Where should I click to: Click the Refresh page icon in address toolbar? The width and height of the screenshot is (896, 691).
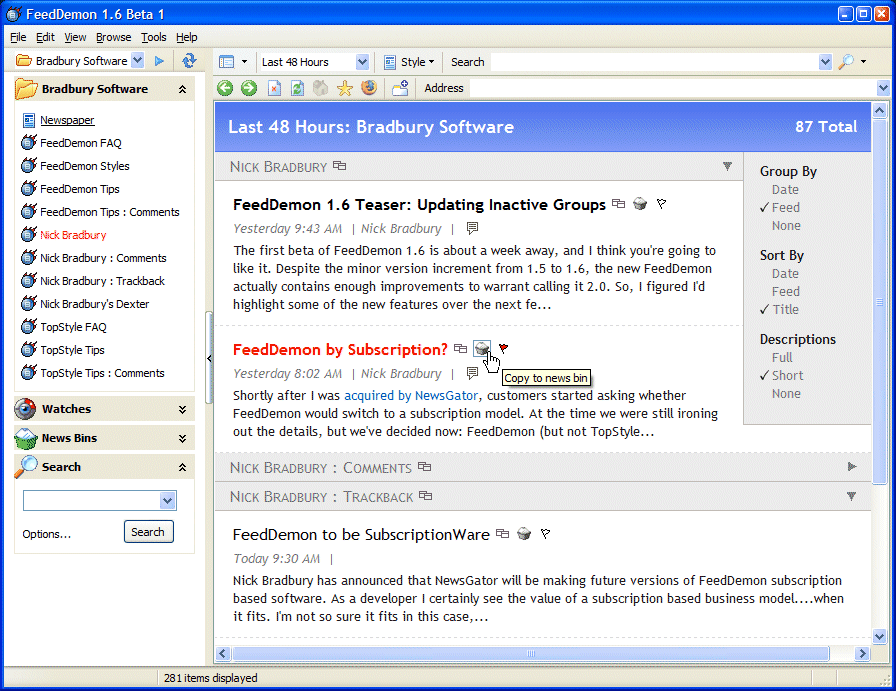pyautogui.click(x=297, y=88)
